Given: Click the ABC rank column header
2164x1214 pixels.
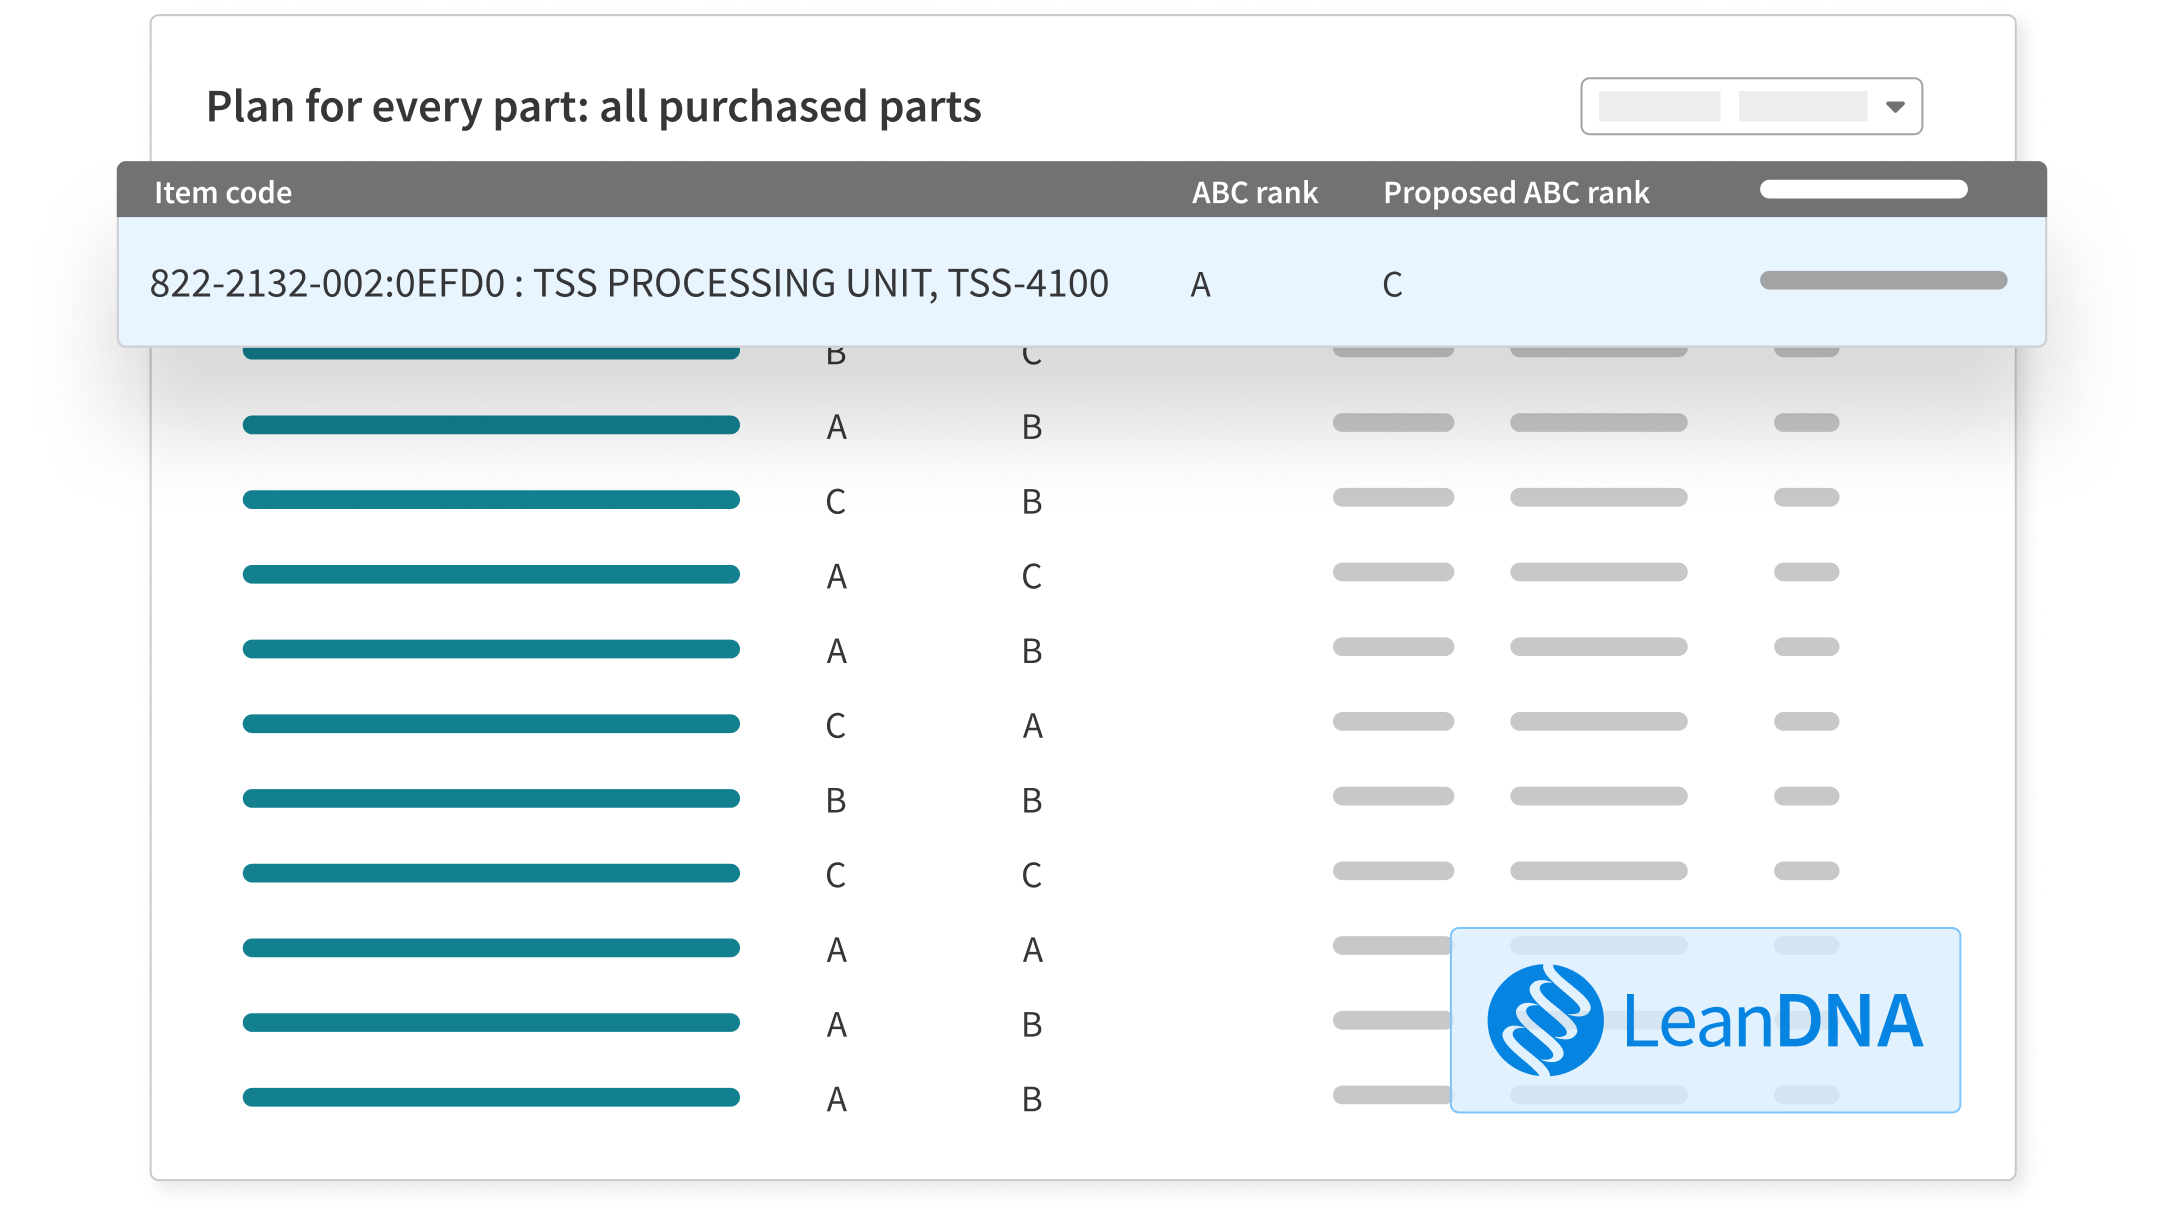Looking at the screenshot, I should coord(1254,192).
